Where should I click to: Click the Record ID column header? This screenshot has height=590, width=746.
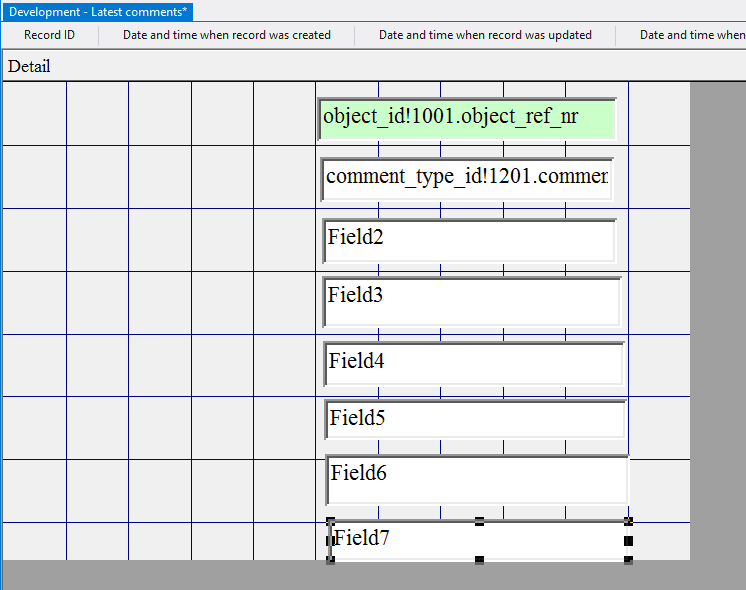[x=49, y=35]
